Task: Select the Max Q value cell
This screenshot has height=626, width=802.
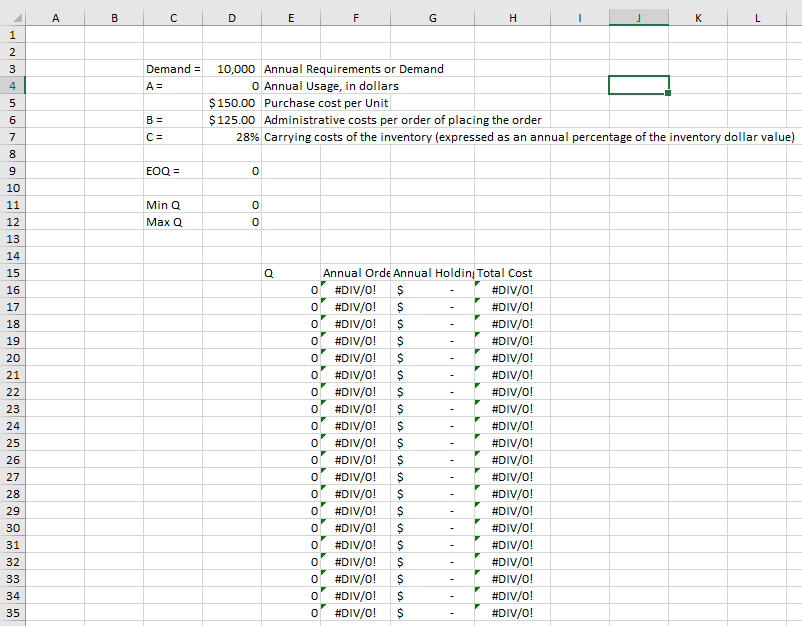Action: pos(232,222)
